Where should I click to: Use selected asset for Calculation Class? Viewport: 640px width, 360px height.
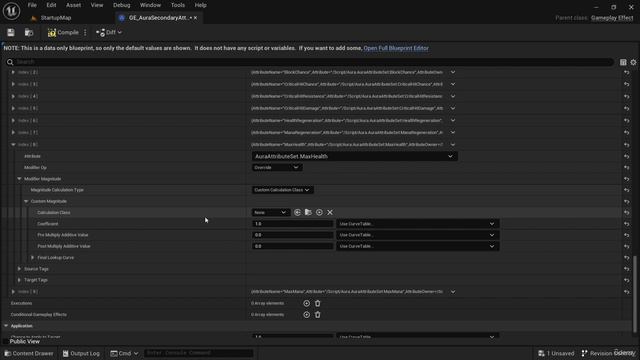click(297, 212)
